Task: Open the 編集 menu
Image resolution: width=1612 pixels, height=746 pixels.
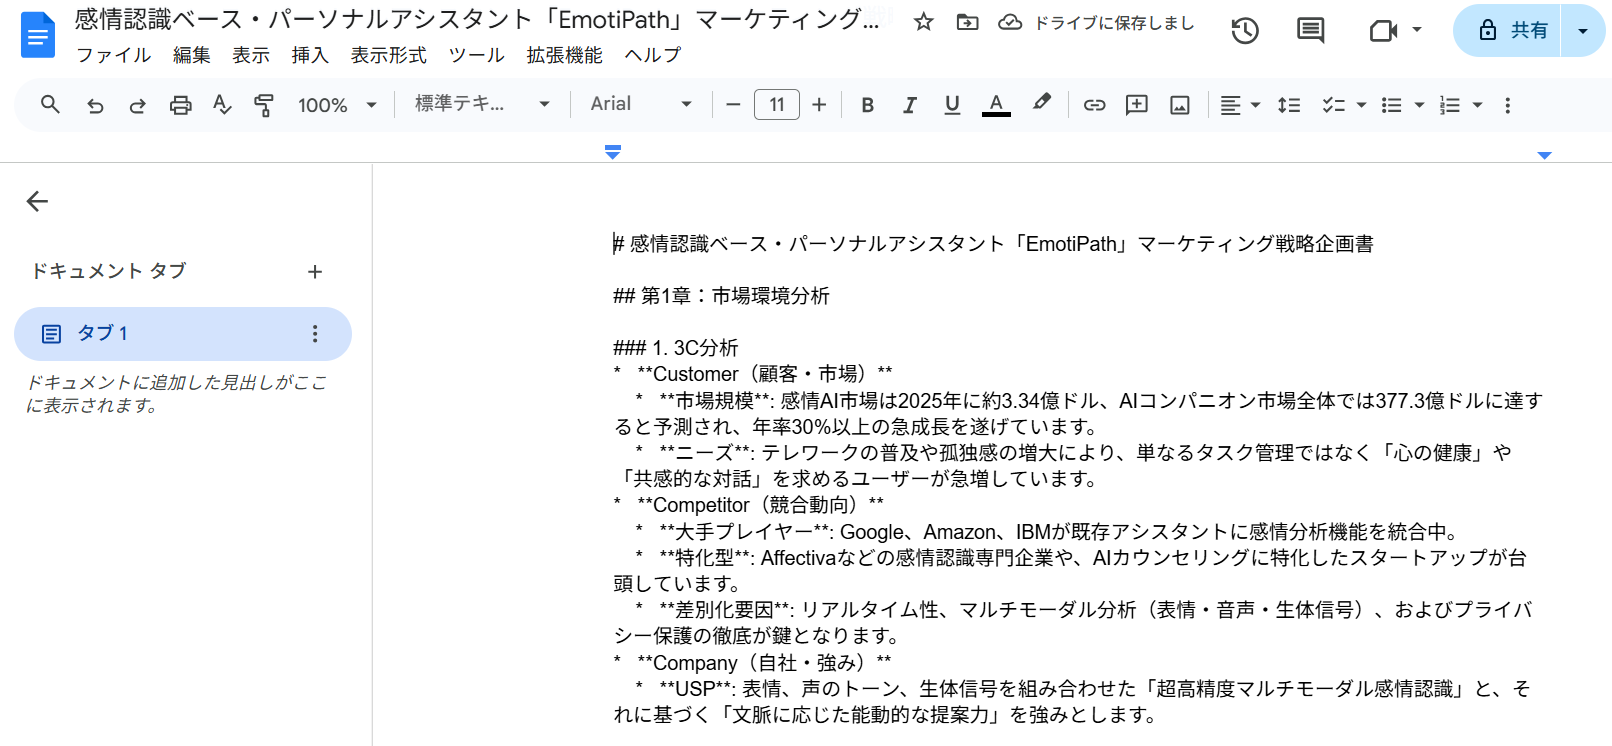Action: 192,55
